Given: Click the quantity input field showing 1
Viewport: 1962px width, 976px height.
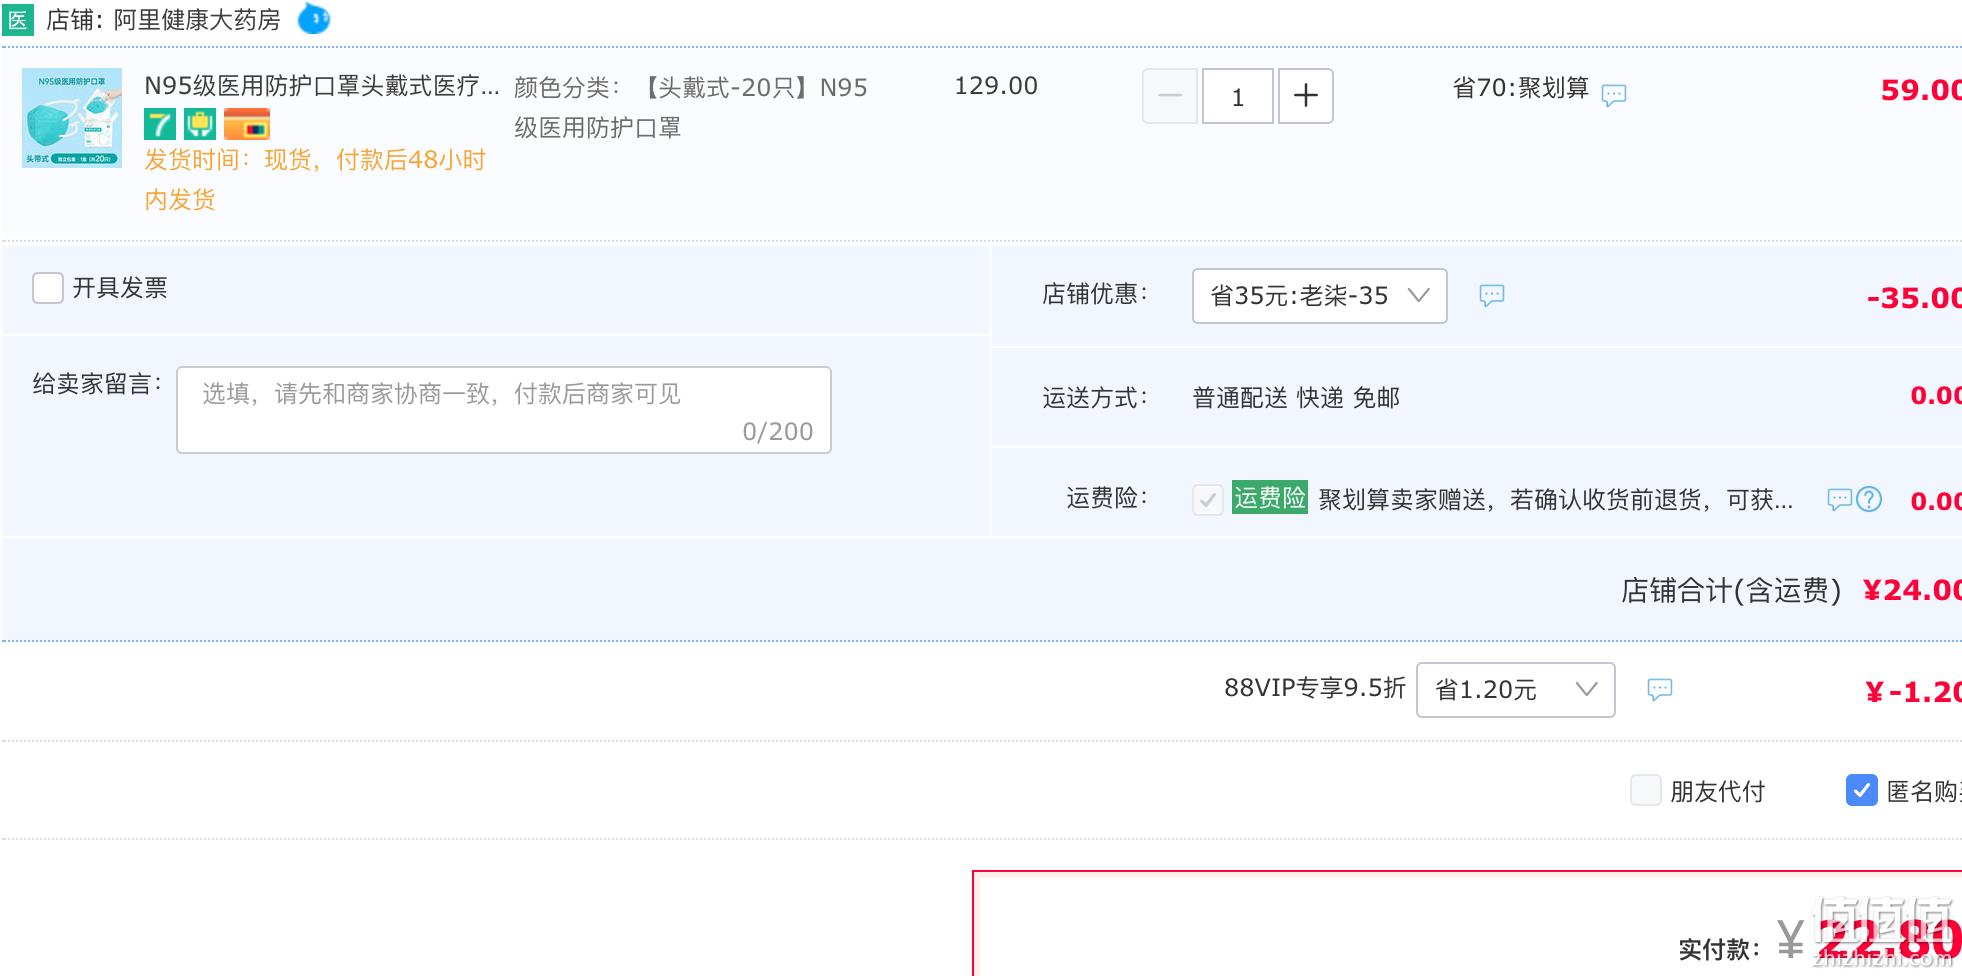Looking at the screenshot, I should point(1238,96).
